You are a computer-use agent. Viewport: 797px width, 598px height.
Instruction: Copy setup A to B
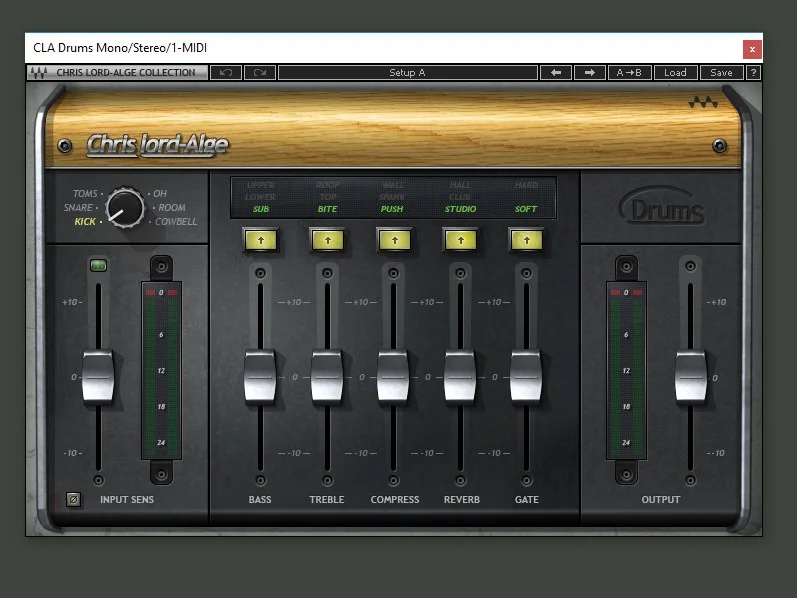tap(629, 73)
